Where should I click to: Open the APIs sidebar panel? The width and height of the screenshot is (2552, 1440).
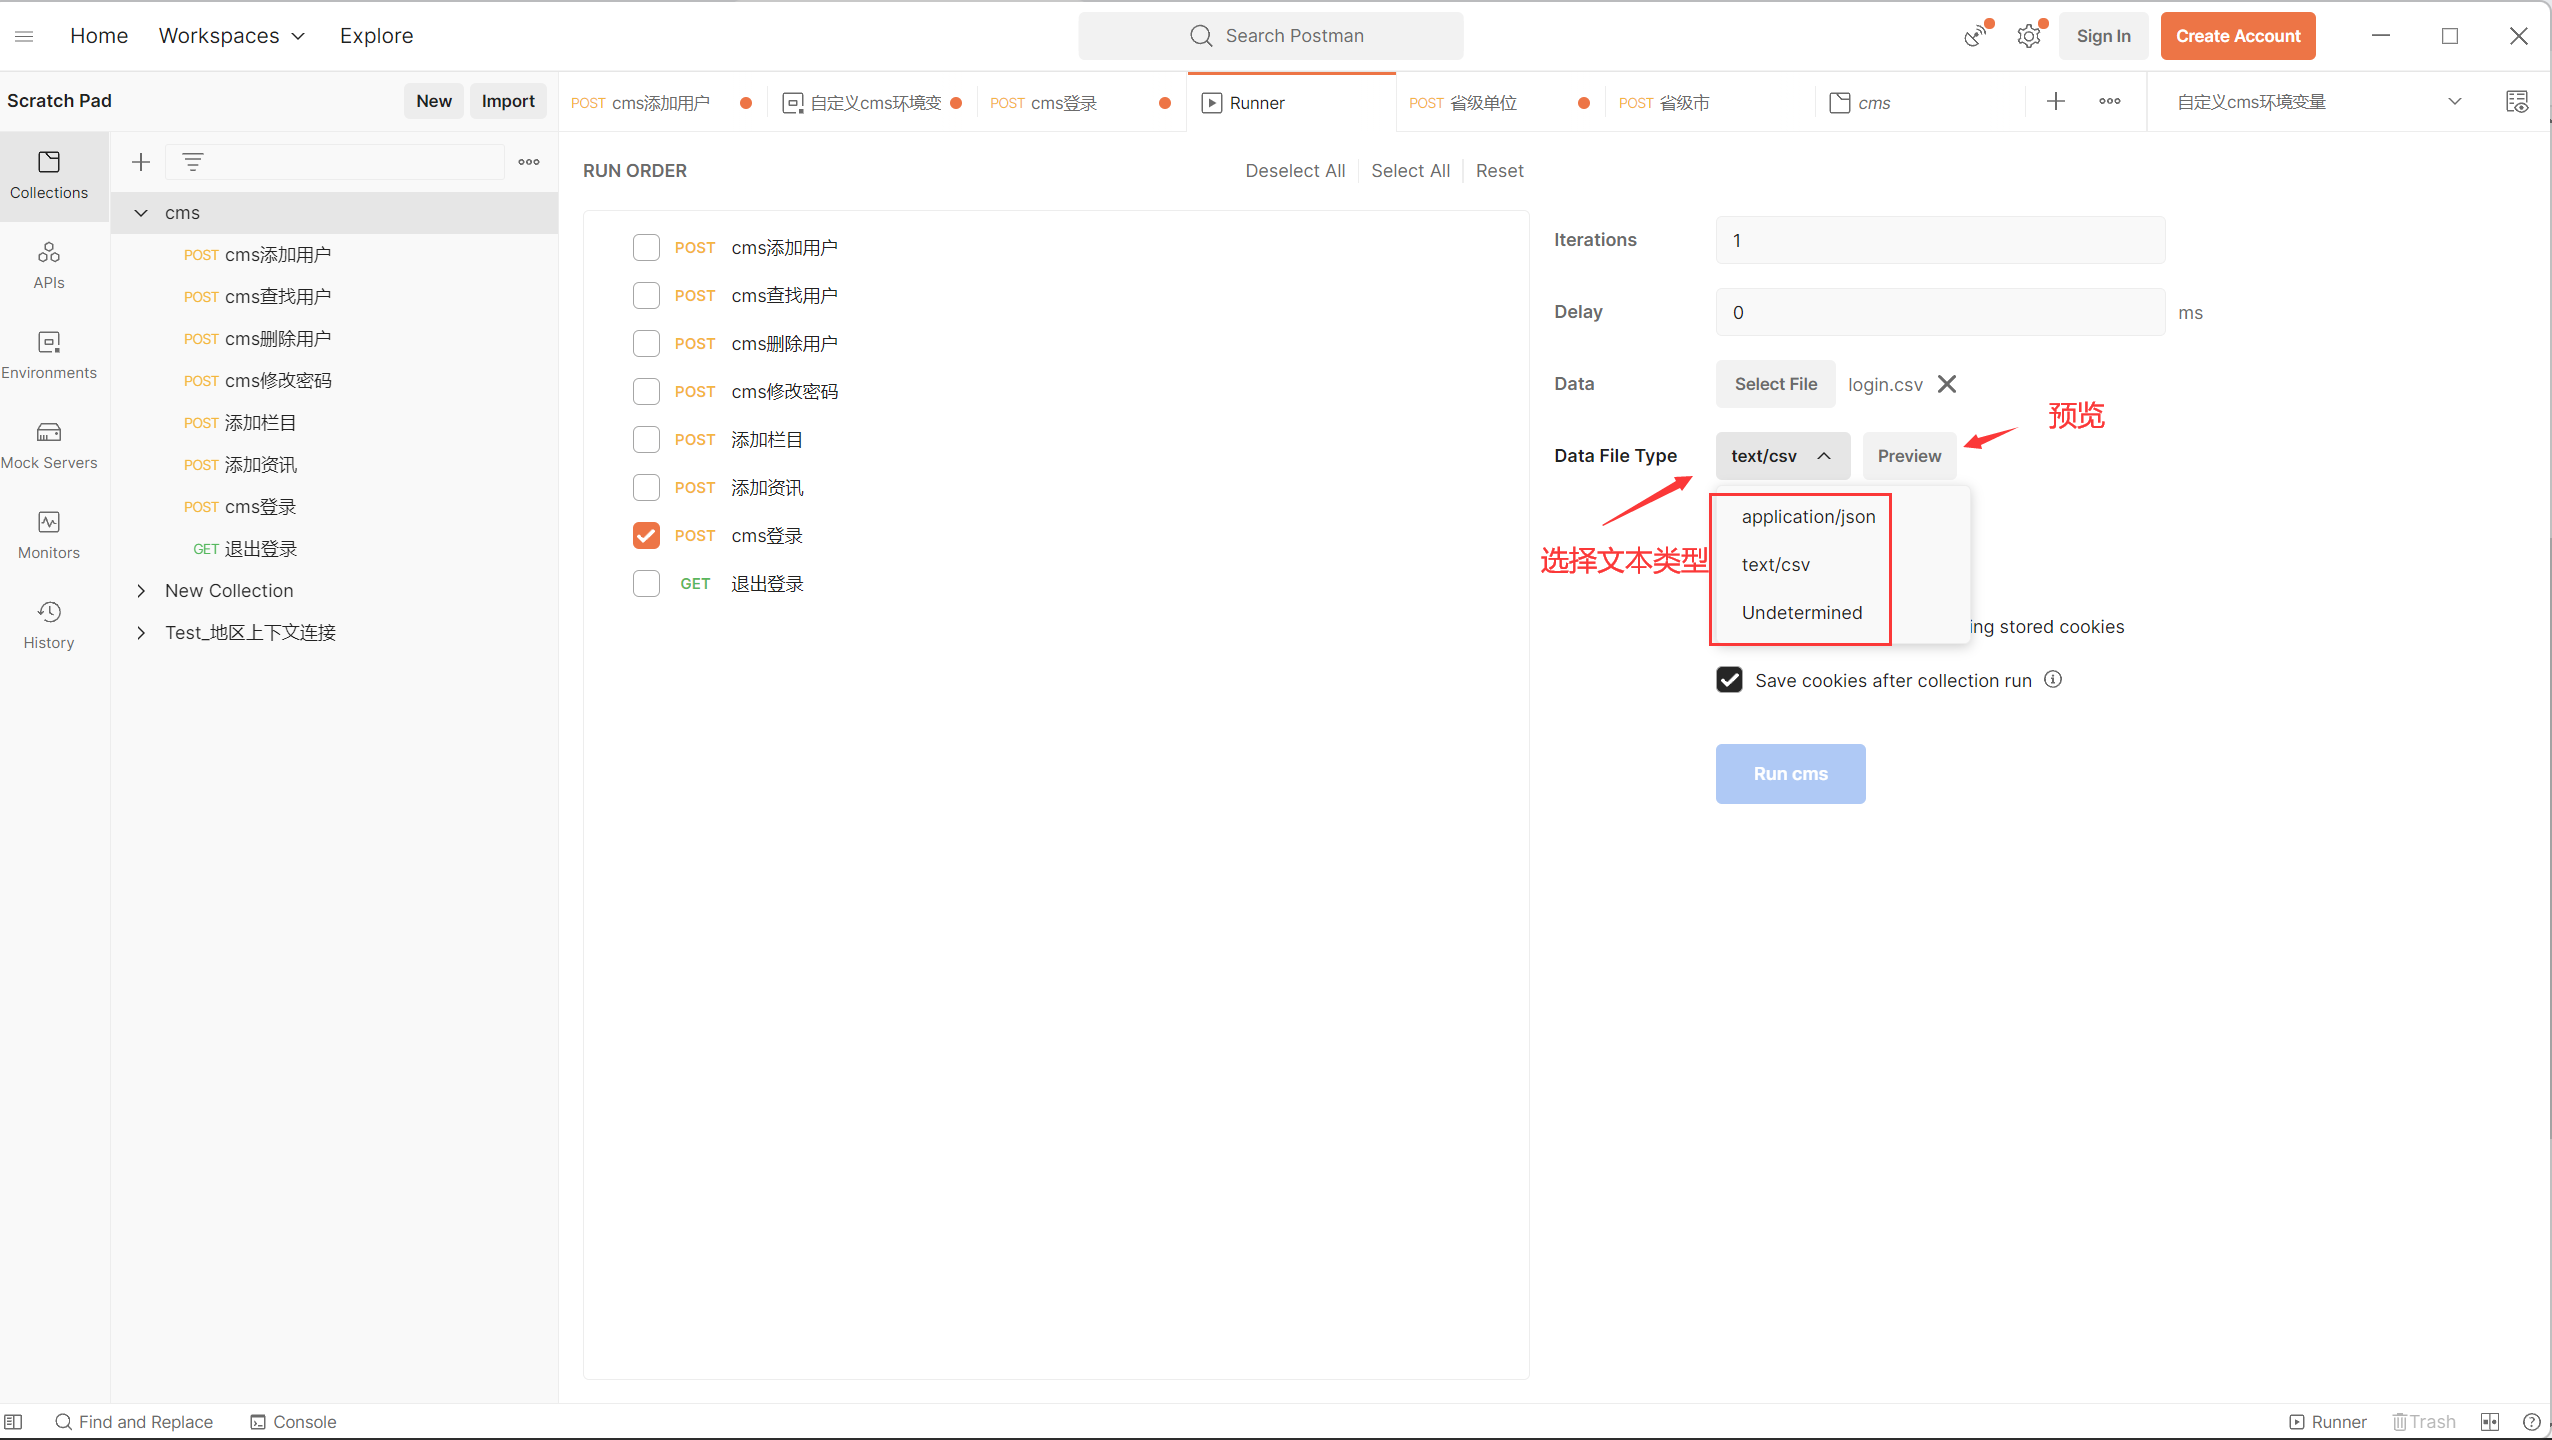(49, 264)
